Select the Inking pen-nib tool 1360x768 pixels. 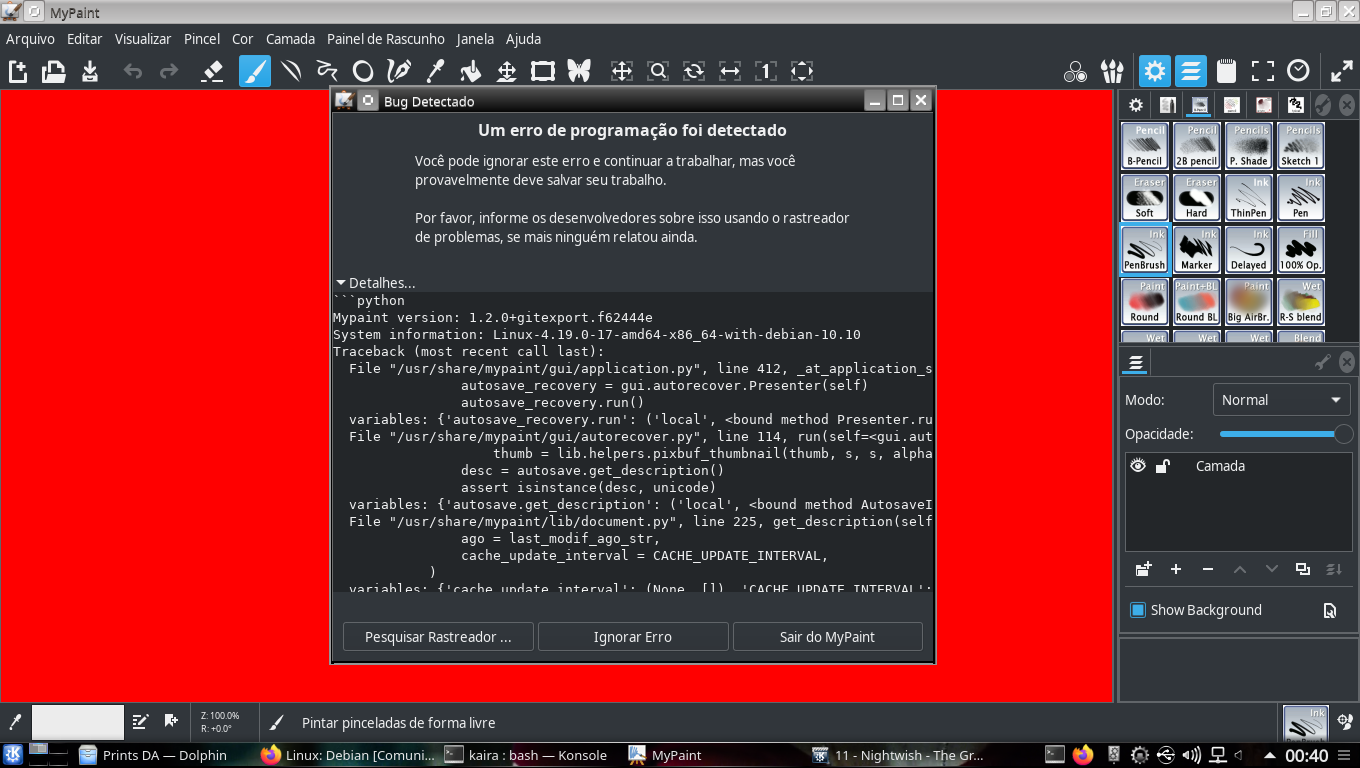[x=399, y=71]
